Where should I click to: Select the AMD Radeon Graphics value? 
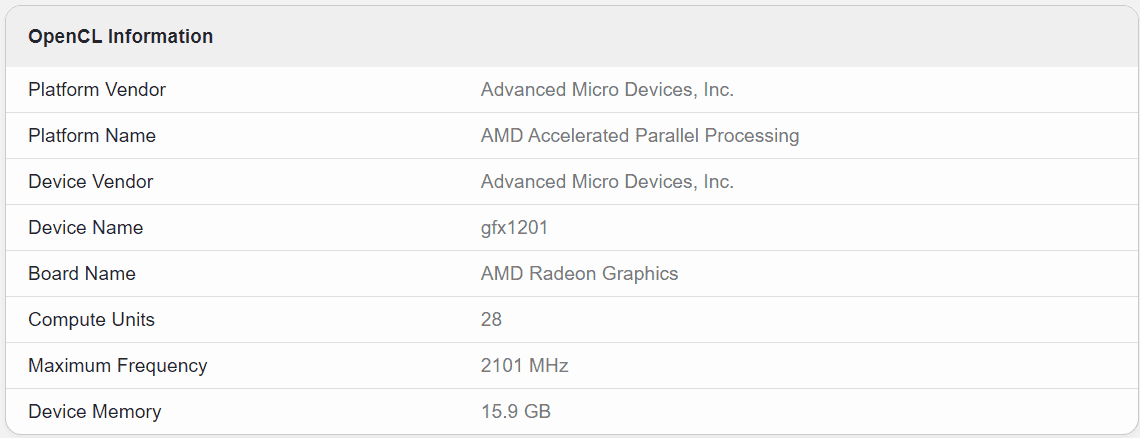click(579, 274)
